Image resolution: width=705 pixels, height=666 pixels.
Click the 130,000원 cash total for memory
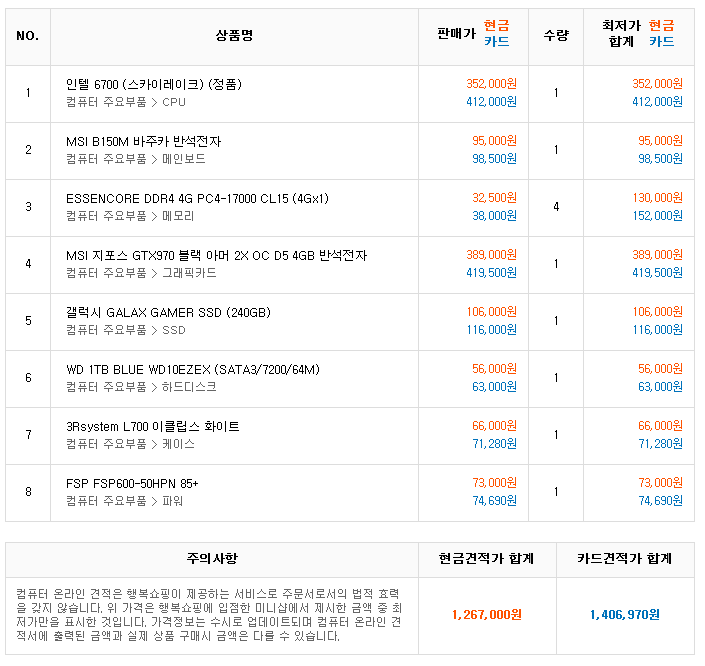(657, 198)
